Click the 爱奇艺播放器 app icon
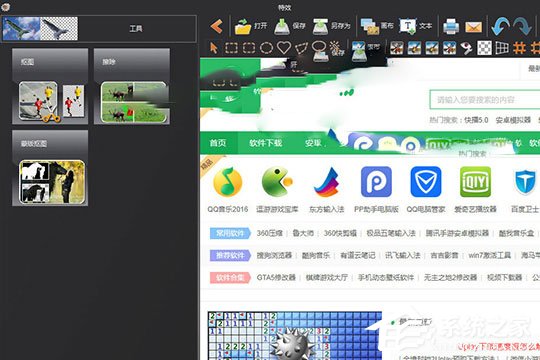The width and height of the screenshot is (540, 360). pyautogui.click(x=476, y=182)
